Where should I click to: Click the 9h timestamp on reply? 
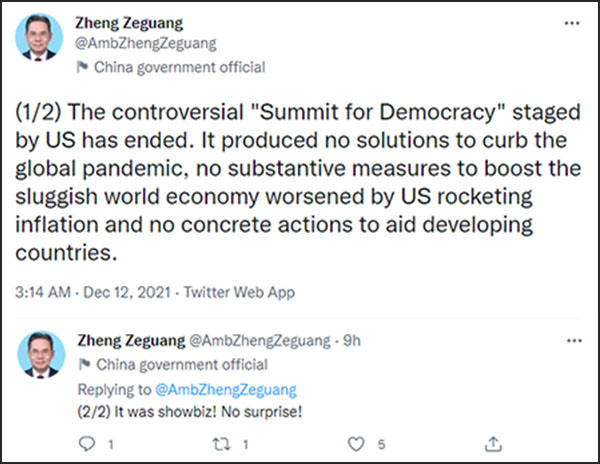pos(352,340)
